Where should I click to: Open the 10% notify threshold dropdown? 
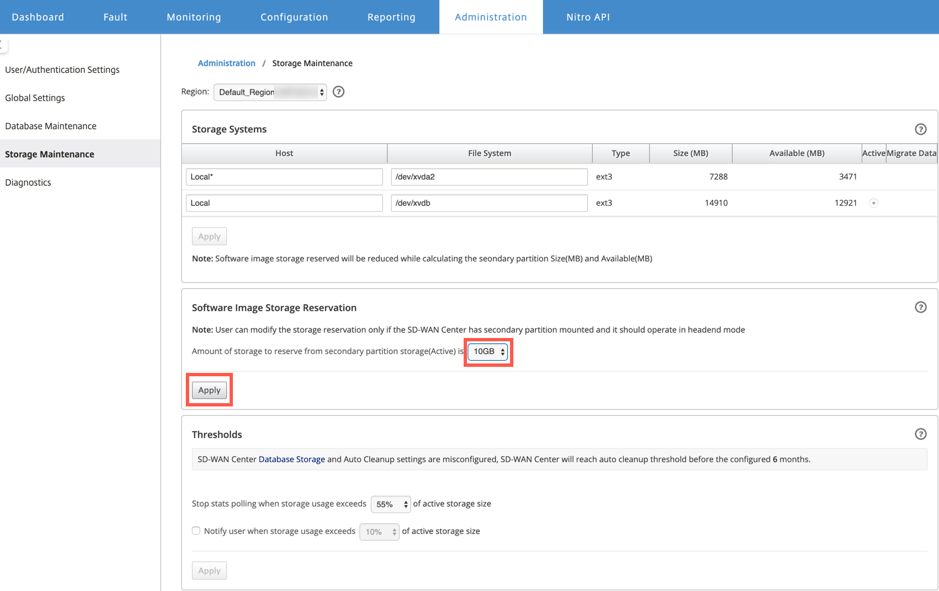click(379, 532)
